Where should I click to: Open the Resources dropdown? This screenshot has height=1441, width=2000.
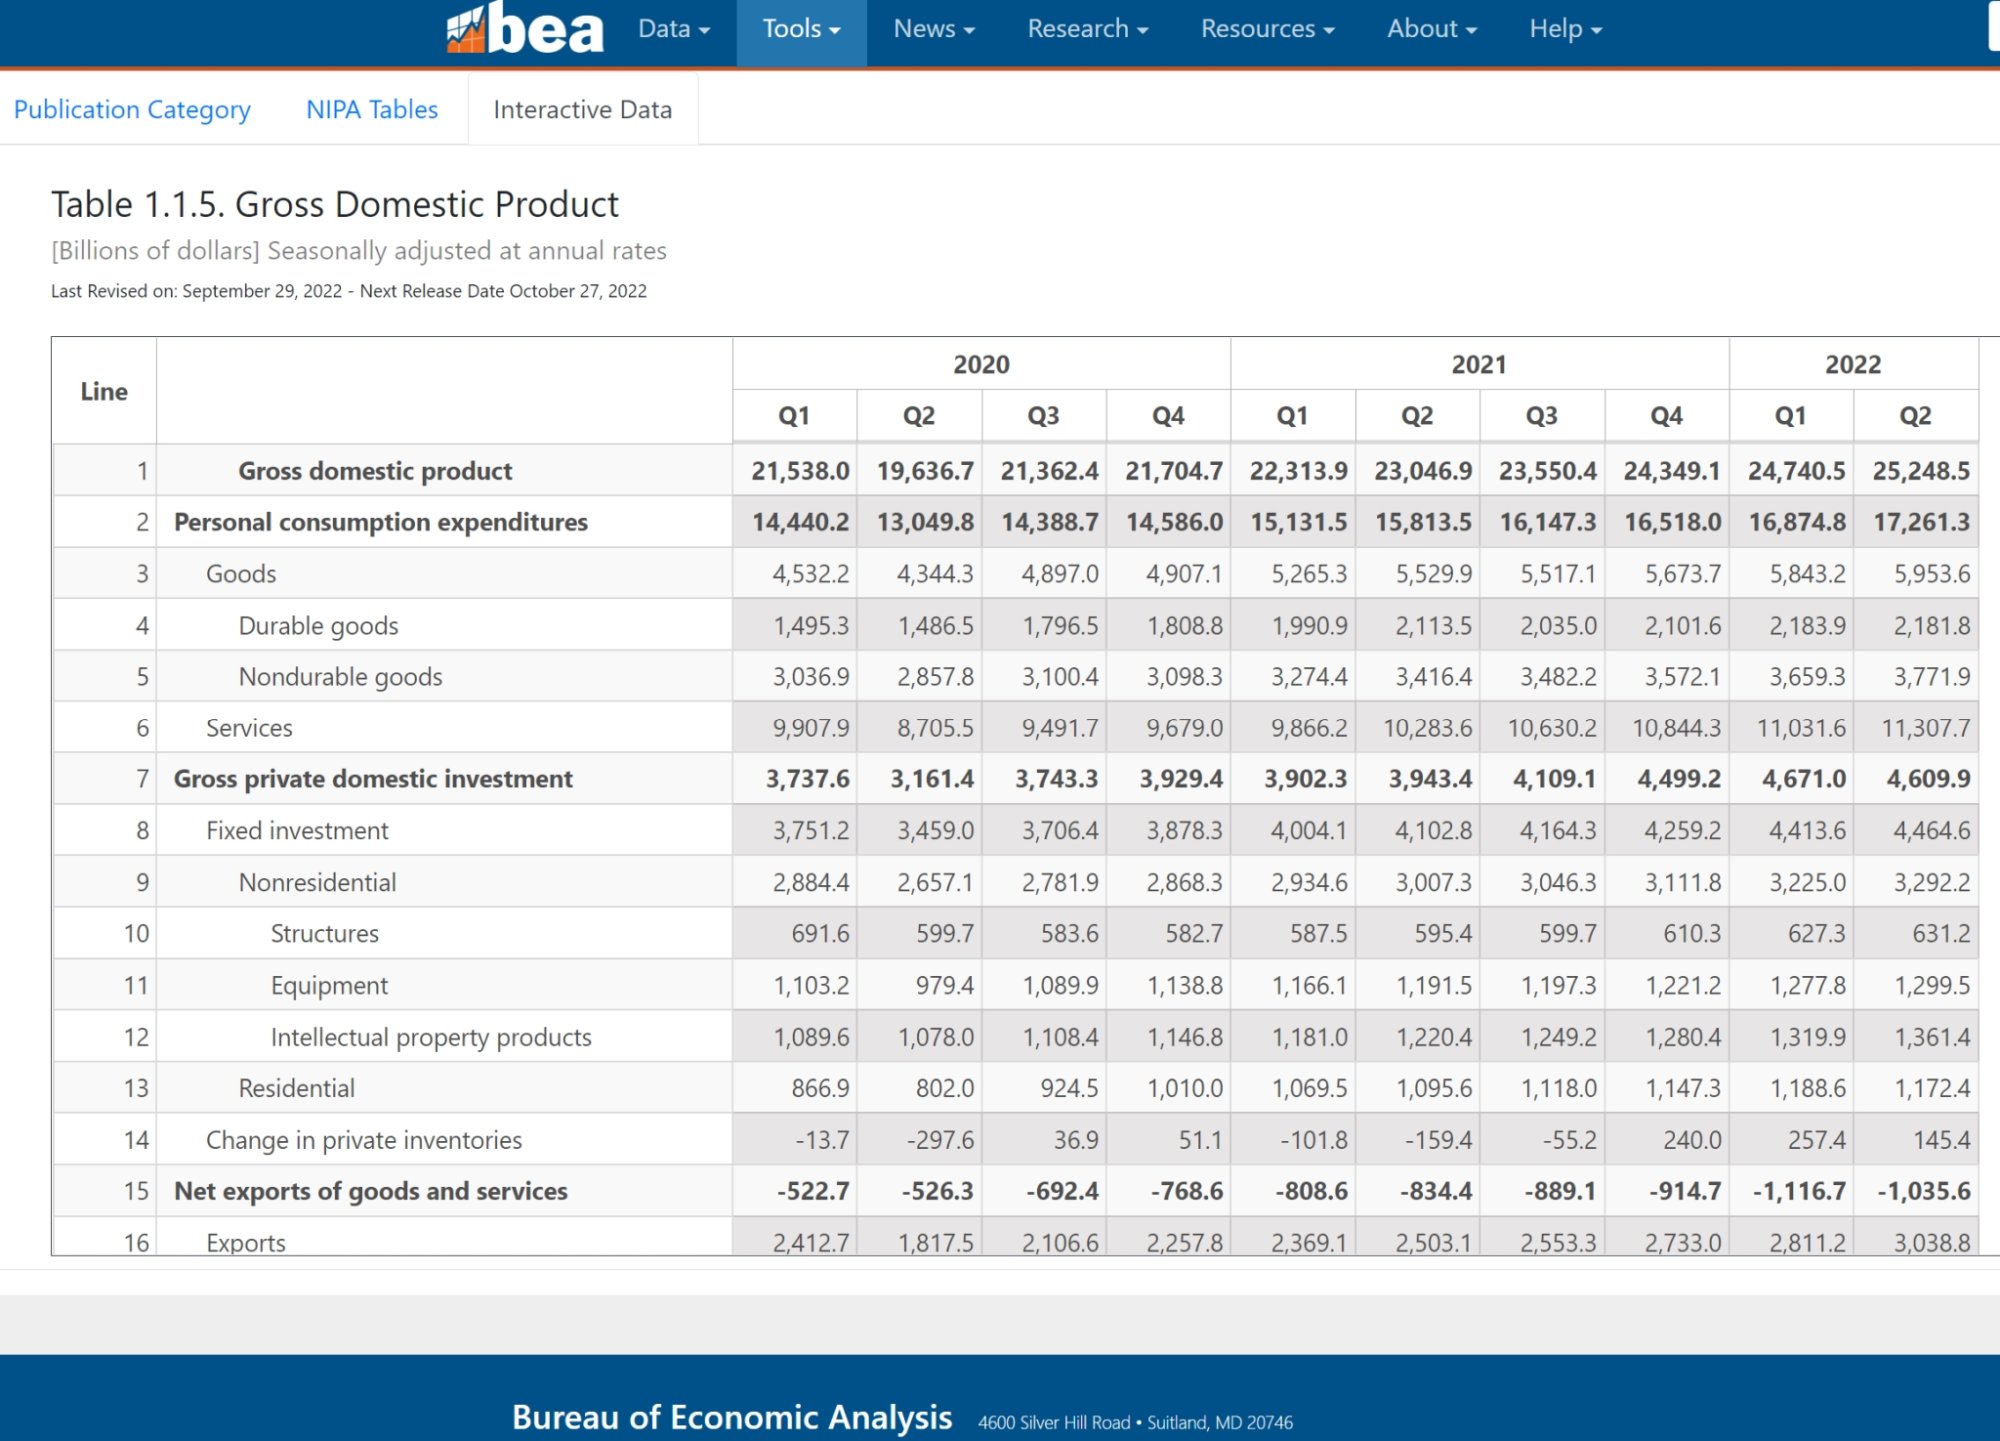(1268, 29)
